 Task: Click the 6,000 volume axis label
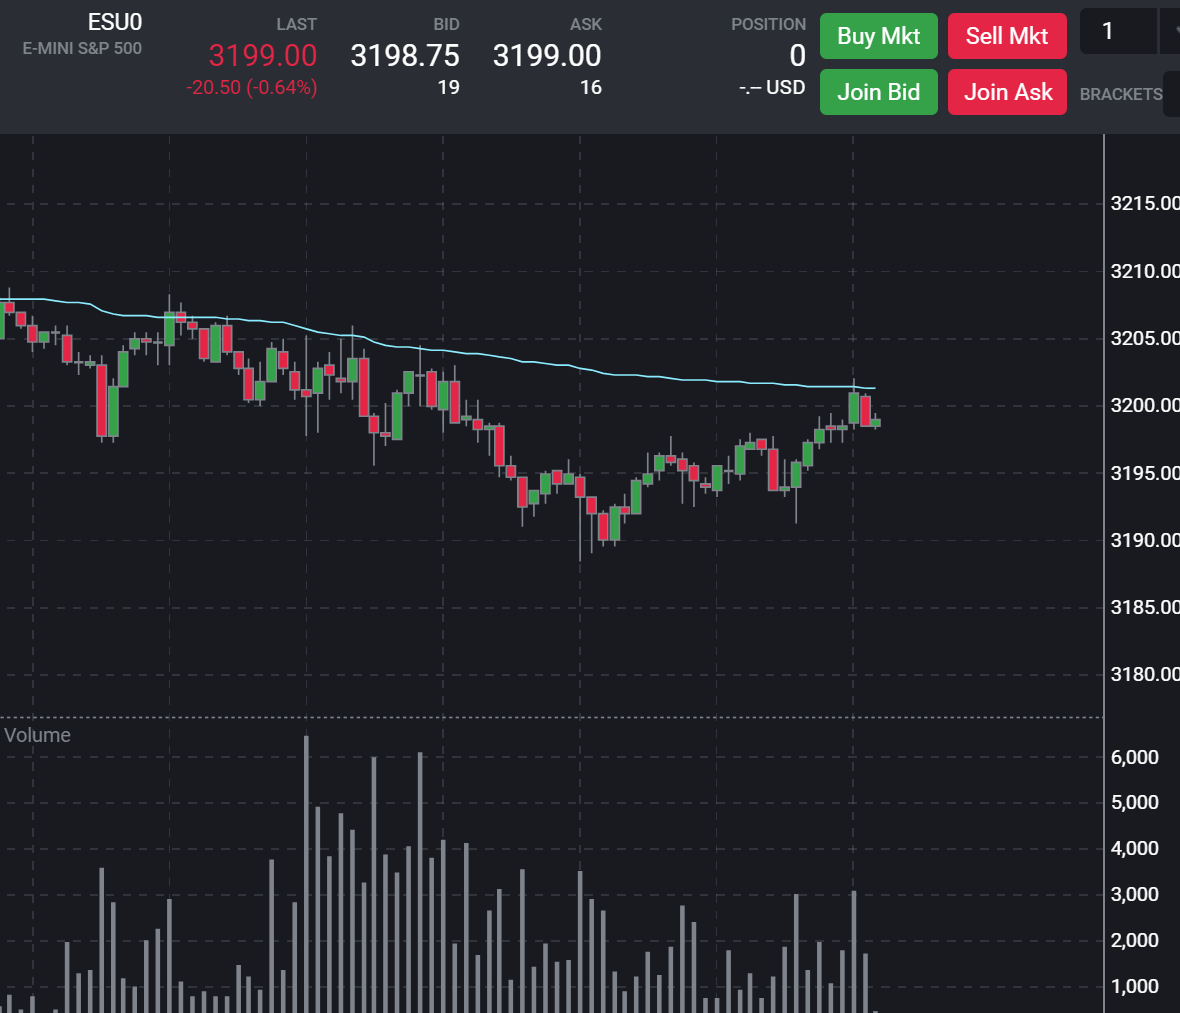[1134, 758]
